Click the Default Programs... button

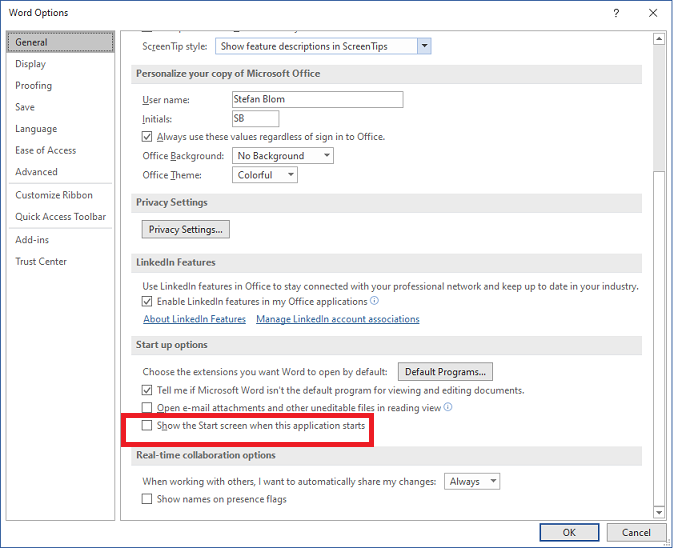click(x=445, y=372)
